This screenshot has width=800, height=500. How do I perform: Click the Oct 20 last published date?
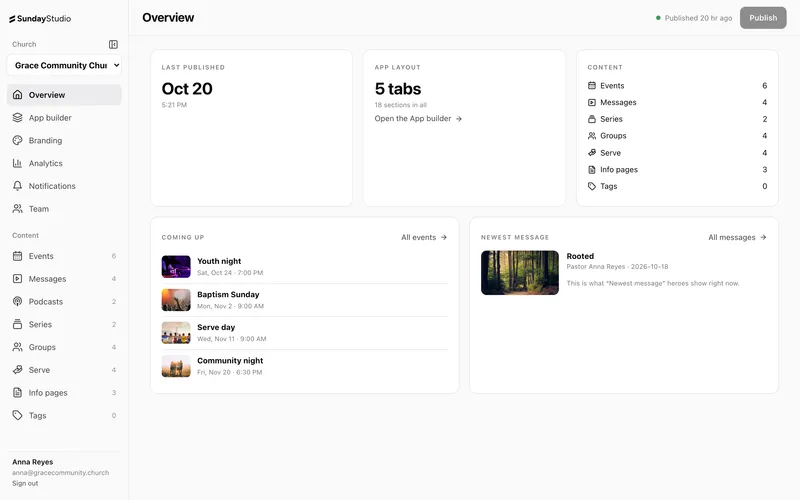tap(187, 89)
